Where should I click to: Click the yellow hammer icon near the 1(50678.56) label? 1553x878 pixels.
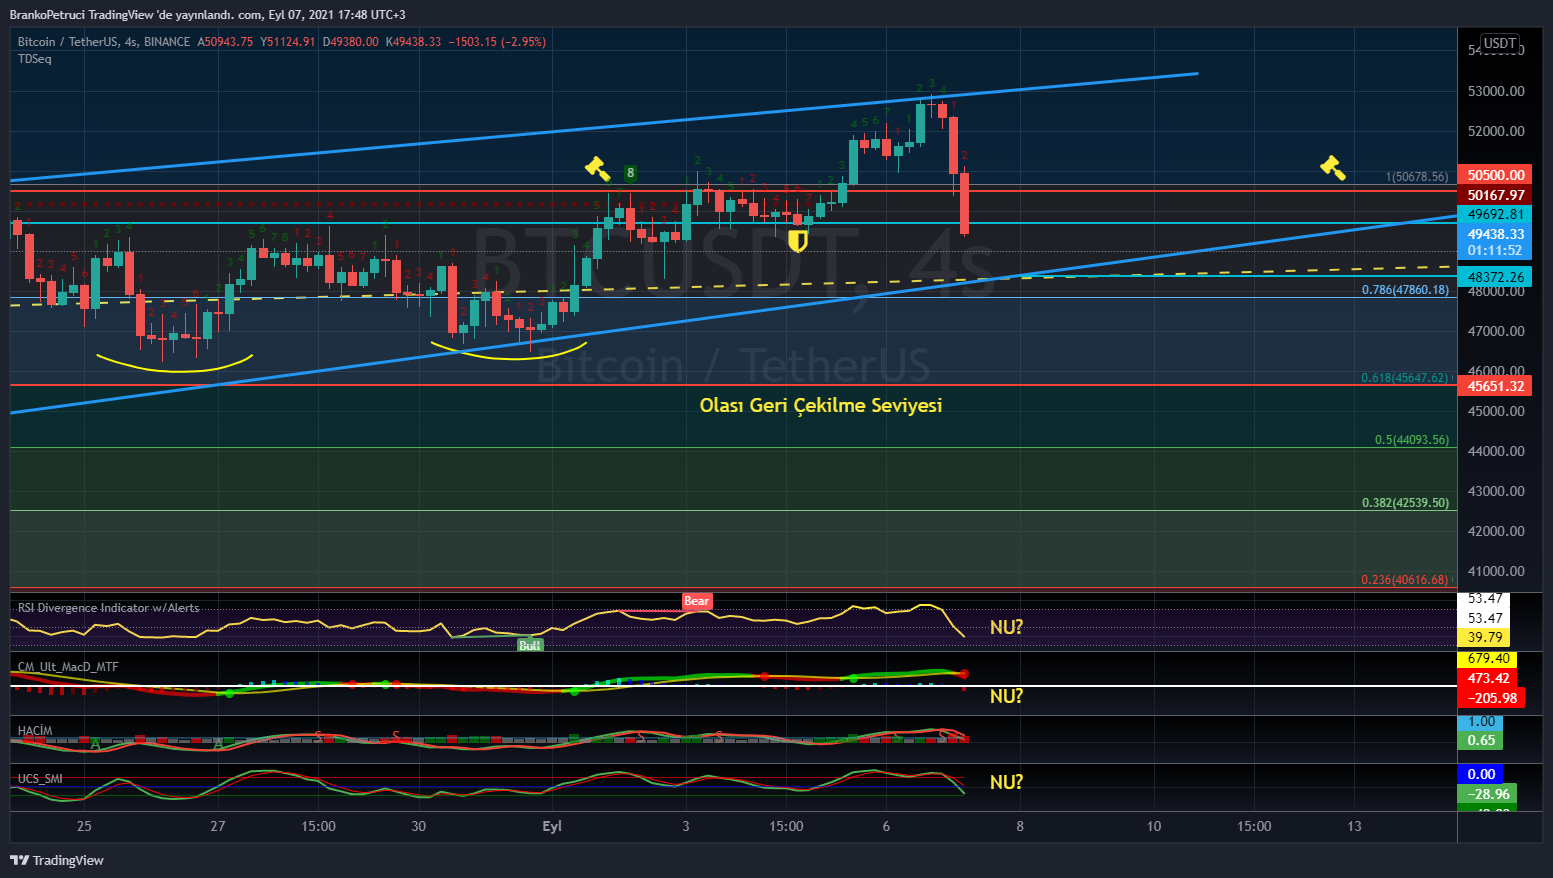pos(1332,167)
